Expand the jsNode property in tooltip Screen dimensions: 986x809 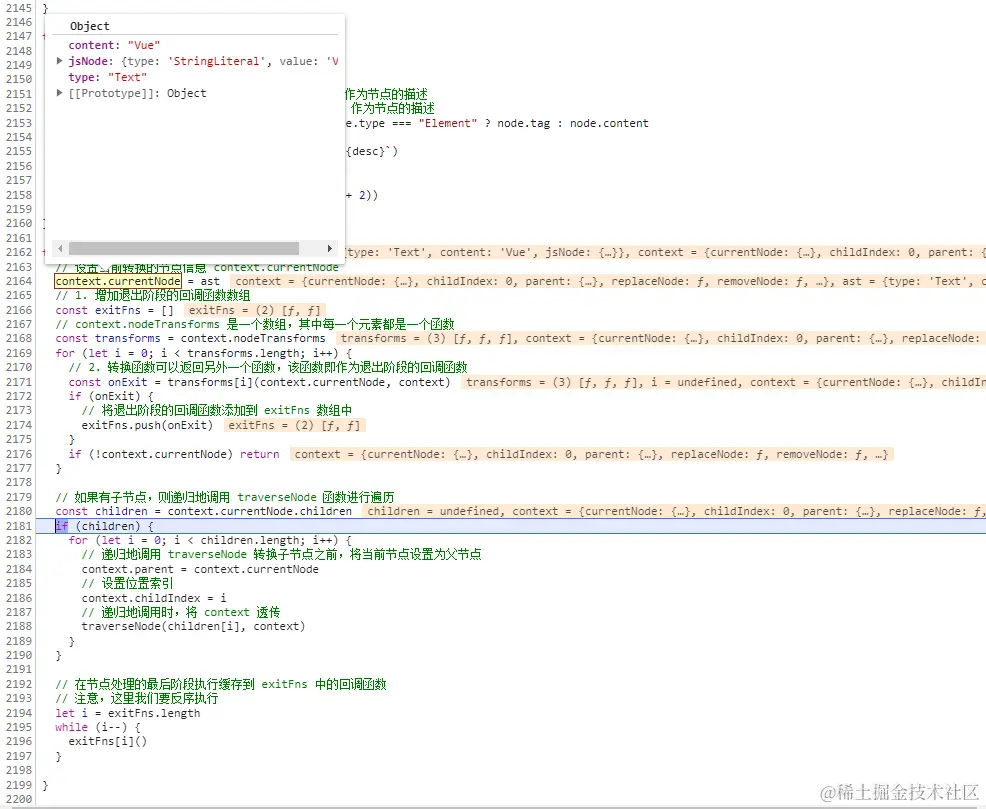(x=60, y=61)
